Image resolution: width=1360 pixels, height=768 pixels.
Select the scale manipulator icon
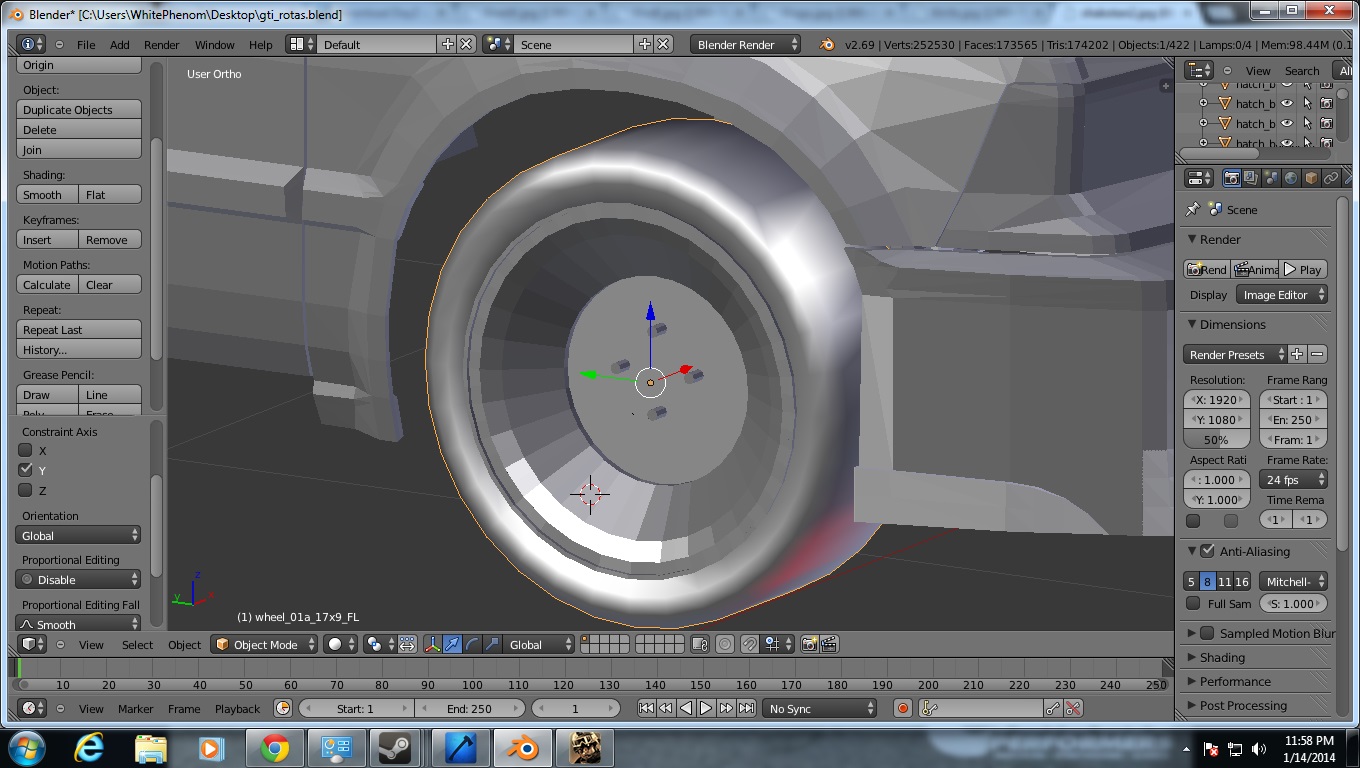tap(491, 644)
